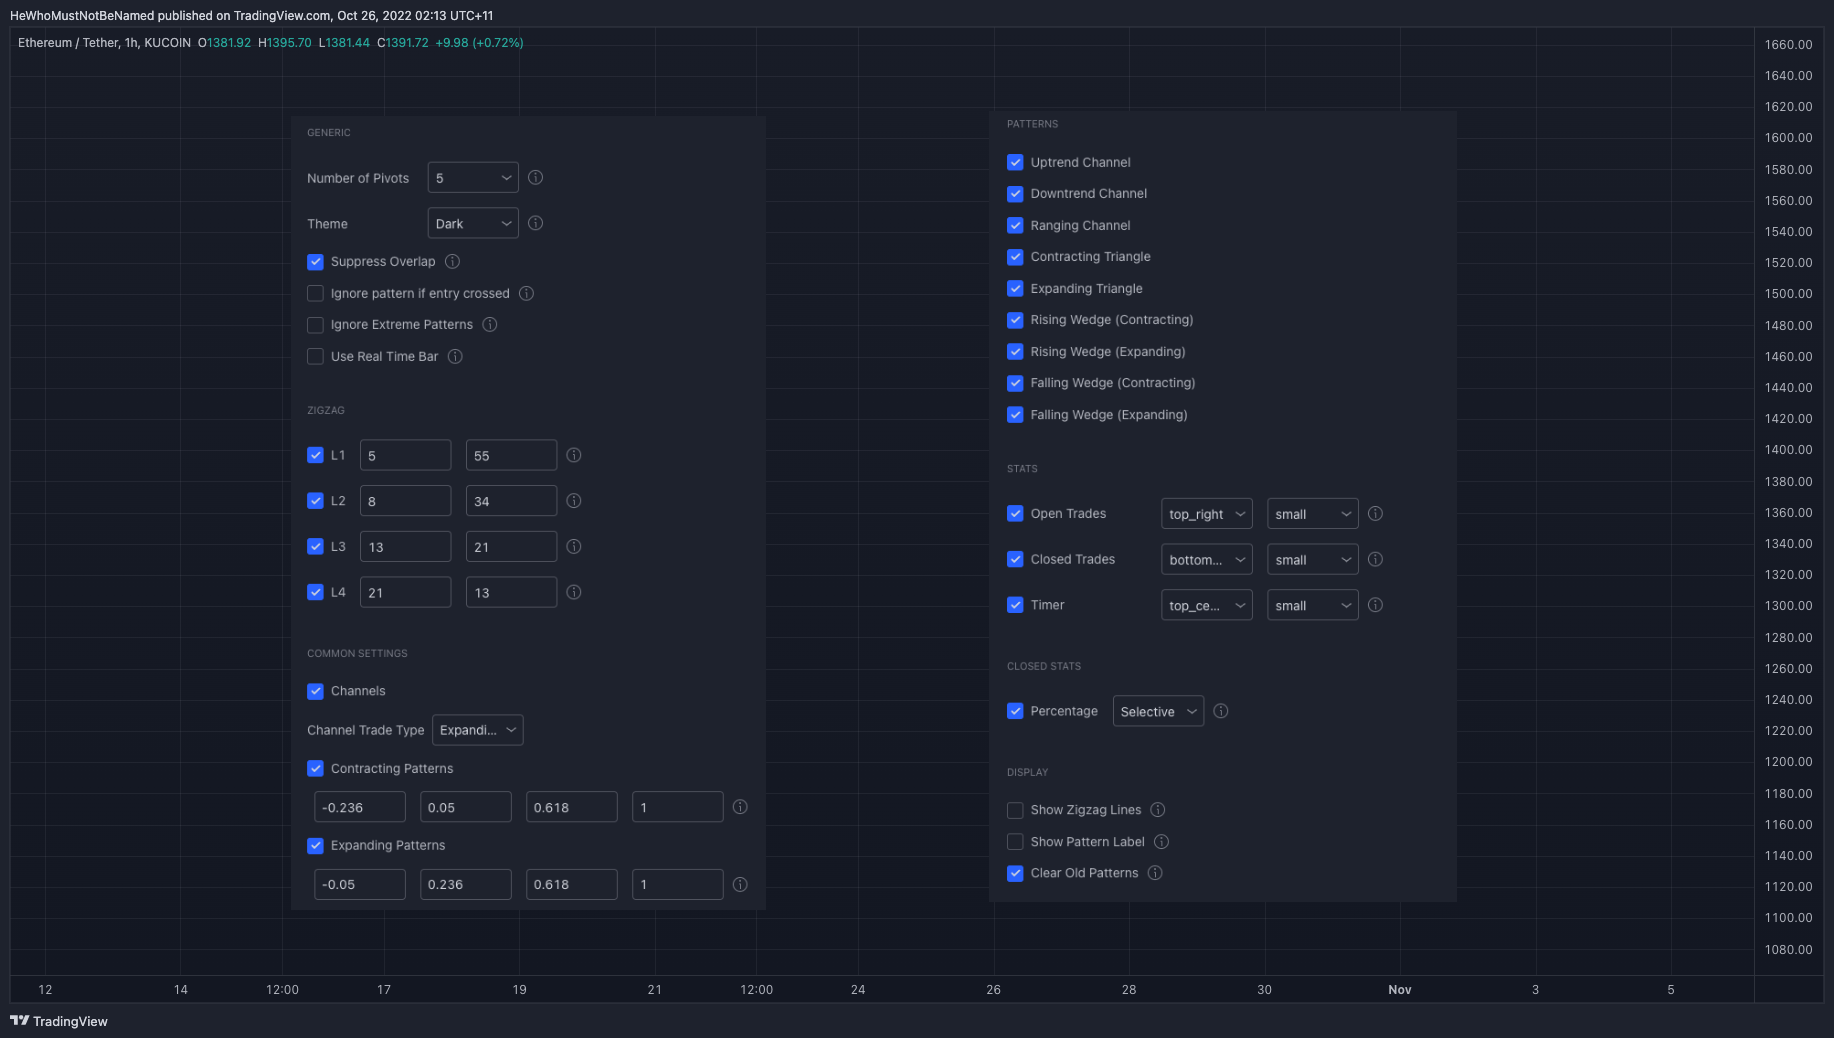Toggle the Timer stats checkbox
1834x1038 pixels.
coord(1015,605)
